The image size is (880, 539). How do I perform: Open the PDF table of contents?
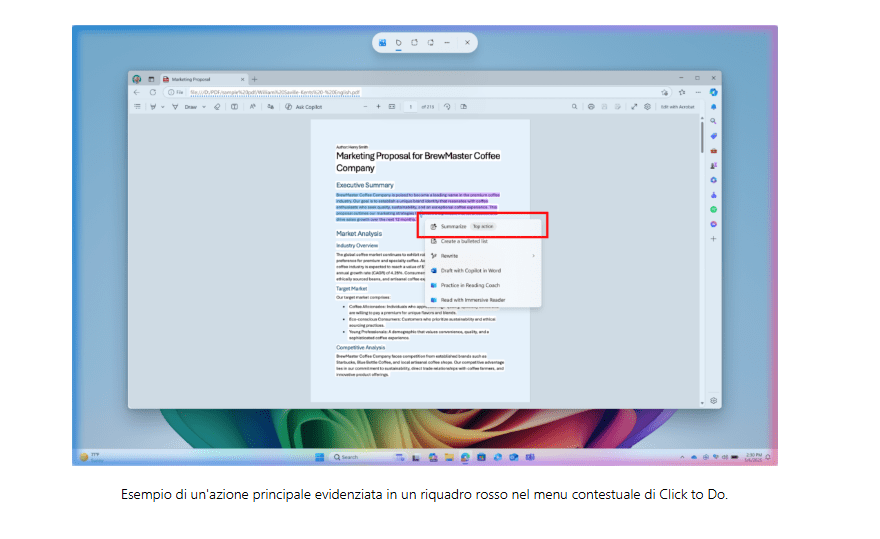click(138, 107)
